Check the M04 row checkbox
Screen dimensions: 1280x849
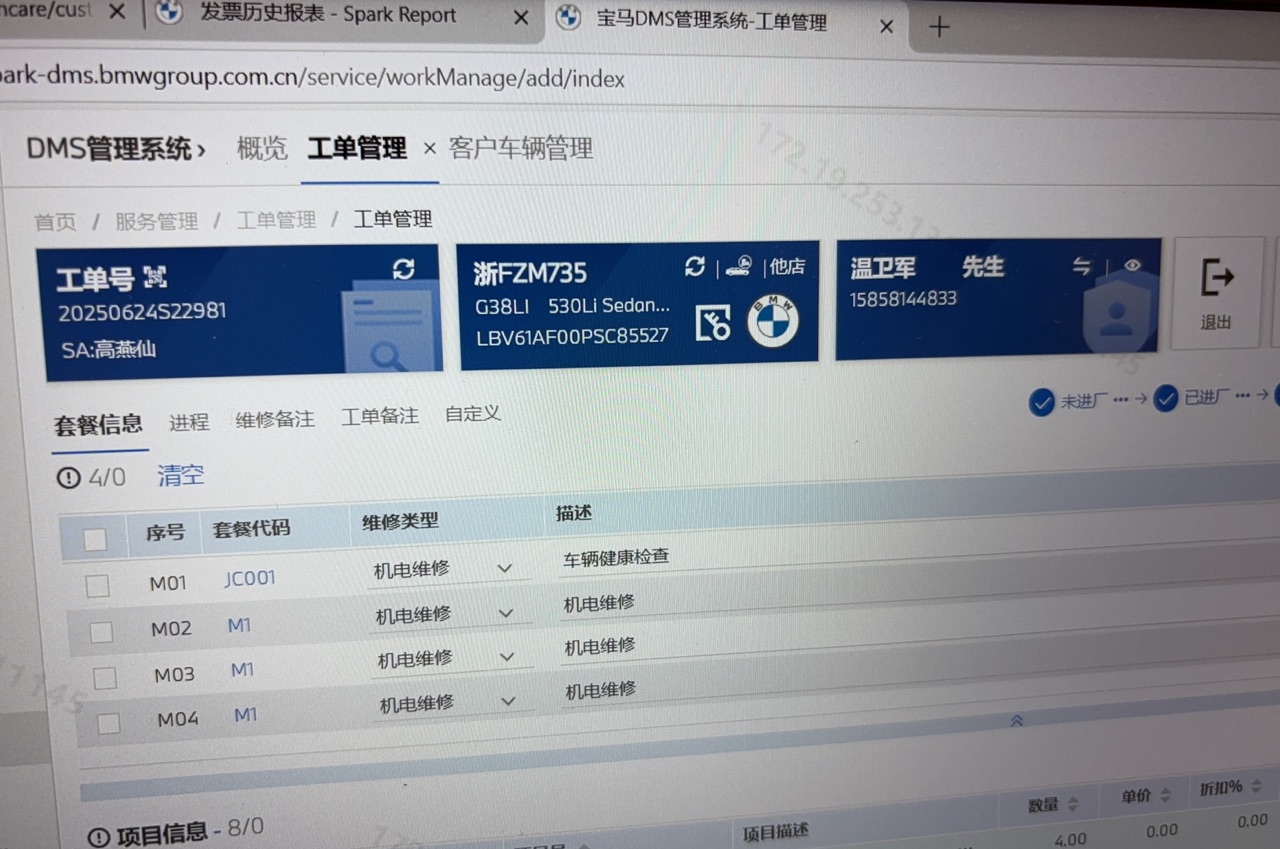tap(108, 723)
